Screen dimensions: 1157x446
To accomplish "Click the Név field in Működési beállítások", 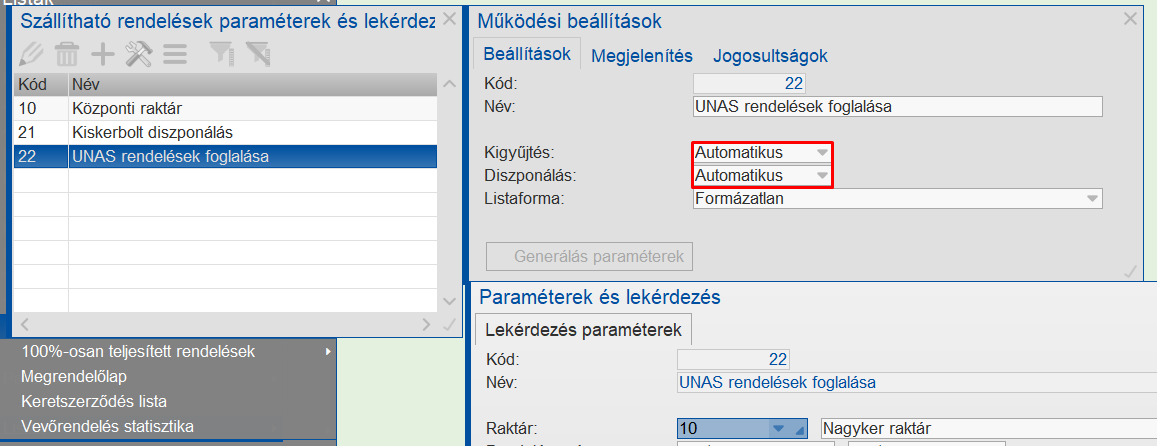I will click(896, 107).
